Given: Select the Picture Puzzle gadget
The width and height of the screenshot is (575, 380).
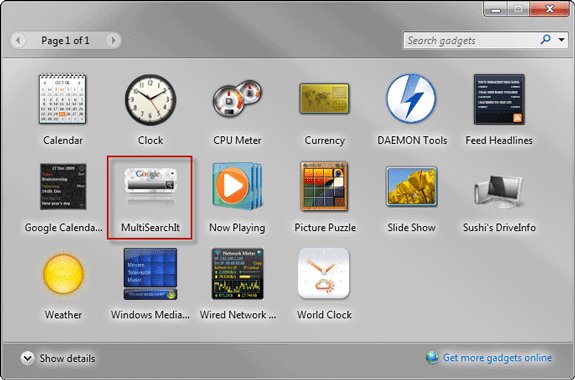Looking at the screenshot, I should [x=324, y=186].
